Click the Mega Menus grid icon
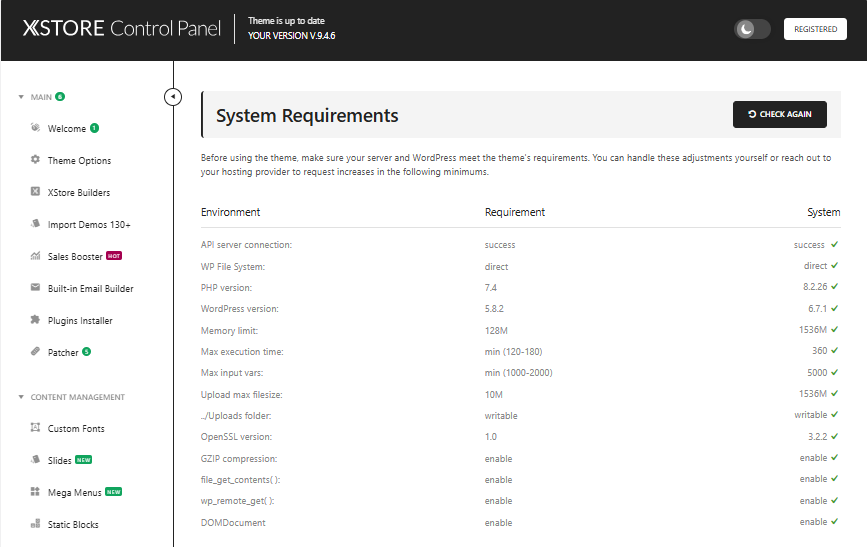 [35, 492]
